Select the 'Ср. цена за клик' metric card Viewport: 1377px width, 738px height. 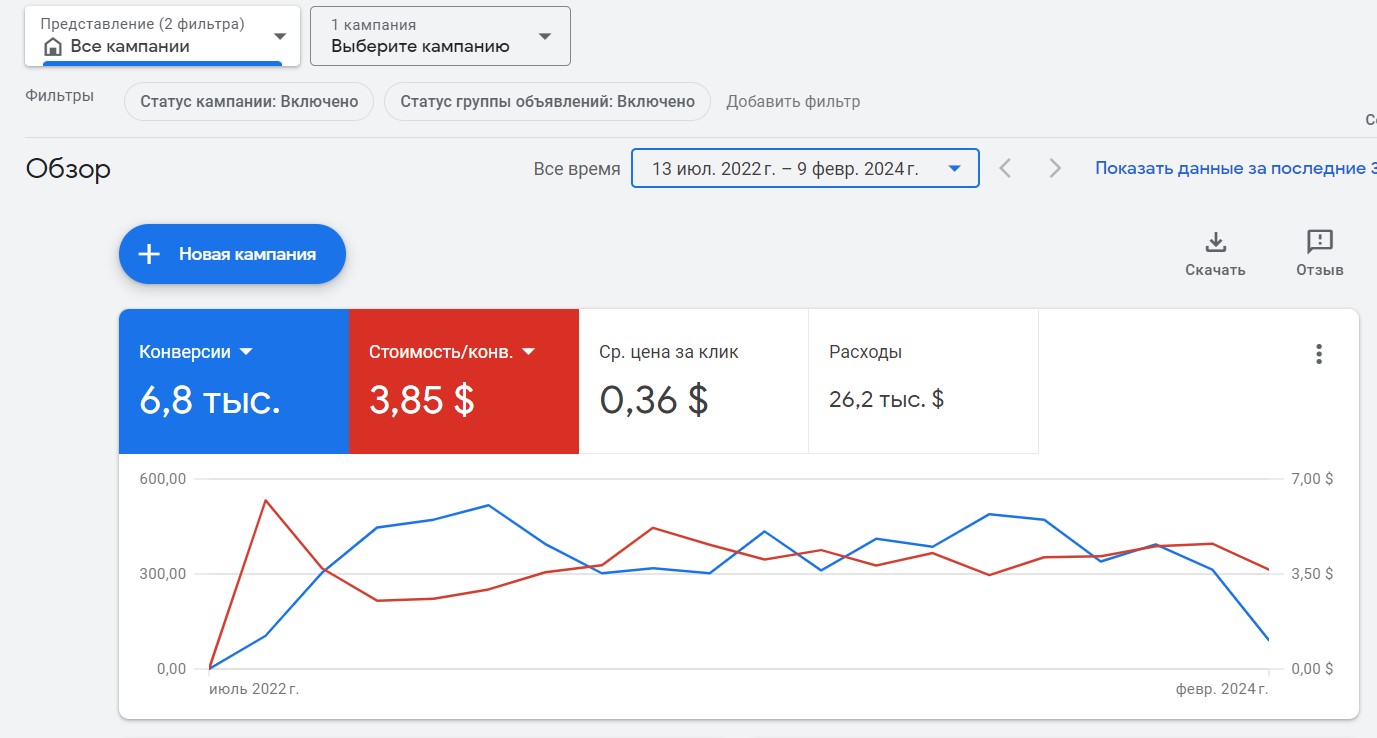click(x=694, y=381)
